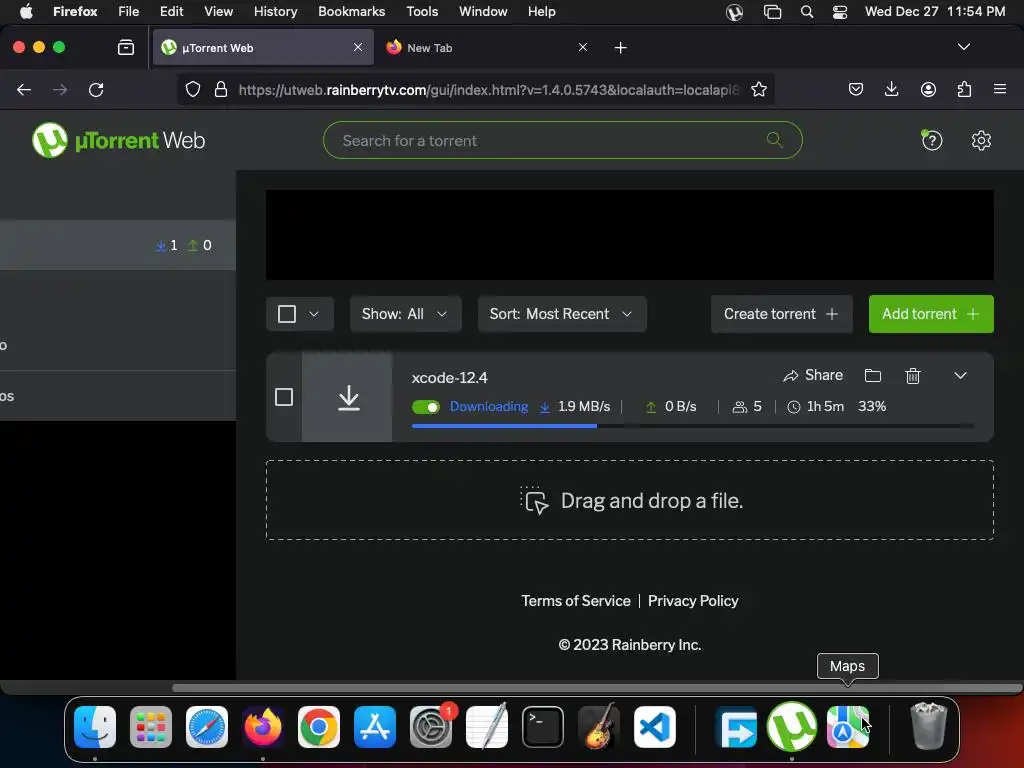This screenshot has height=768, width=1024.
Task: Focus the Search for a torrent field
Action: 562,140
